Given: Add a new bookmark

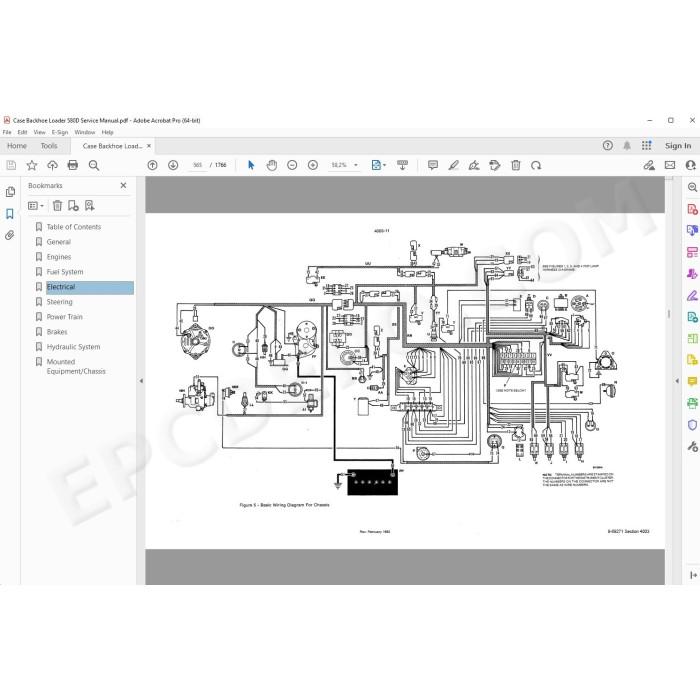Looking at the screenshot, I should 73,205.
